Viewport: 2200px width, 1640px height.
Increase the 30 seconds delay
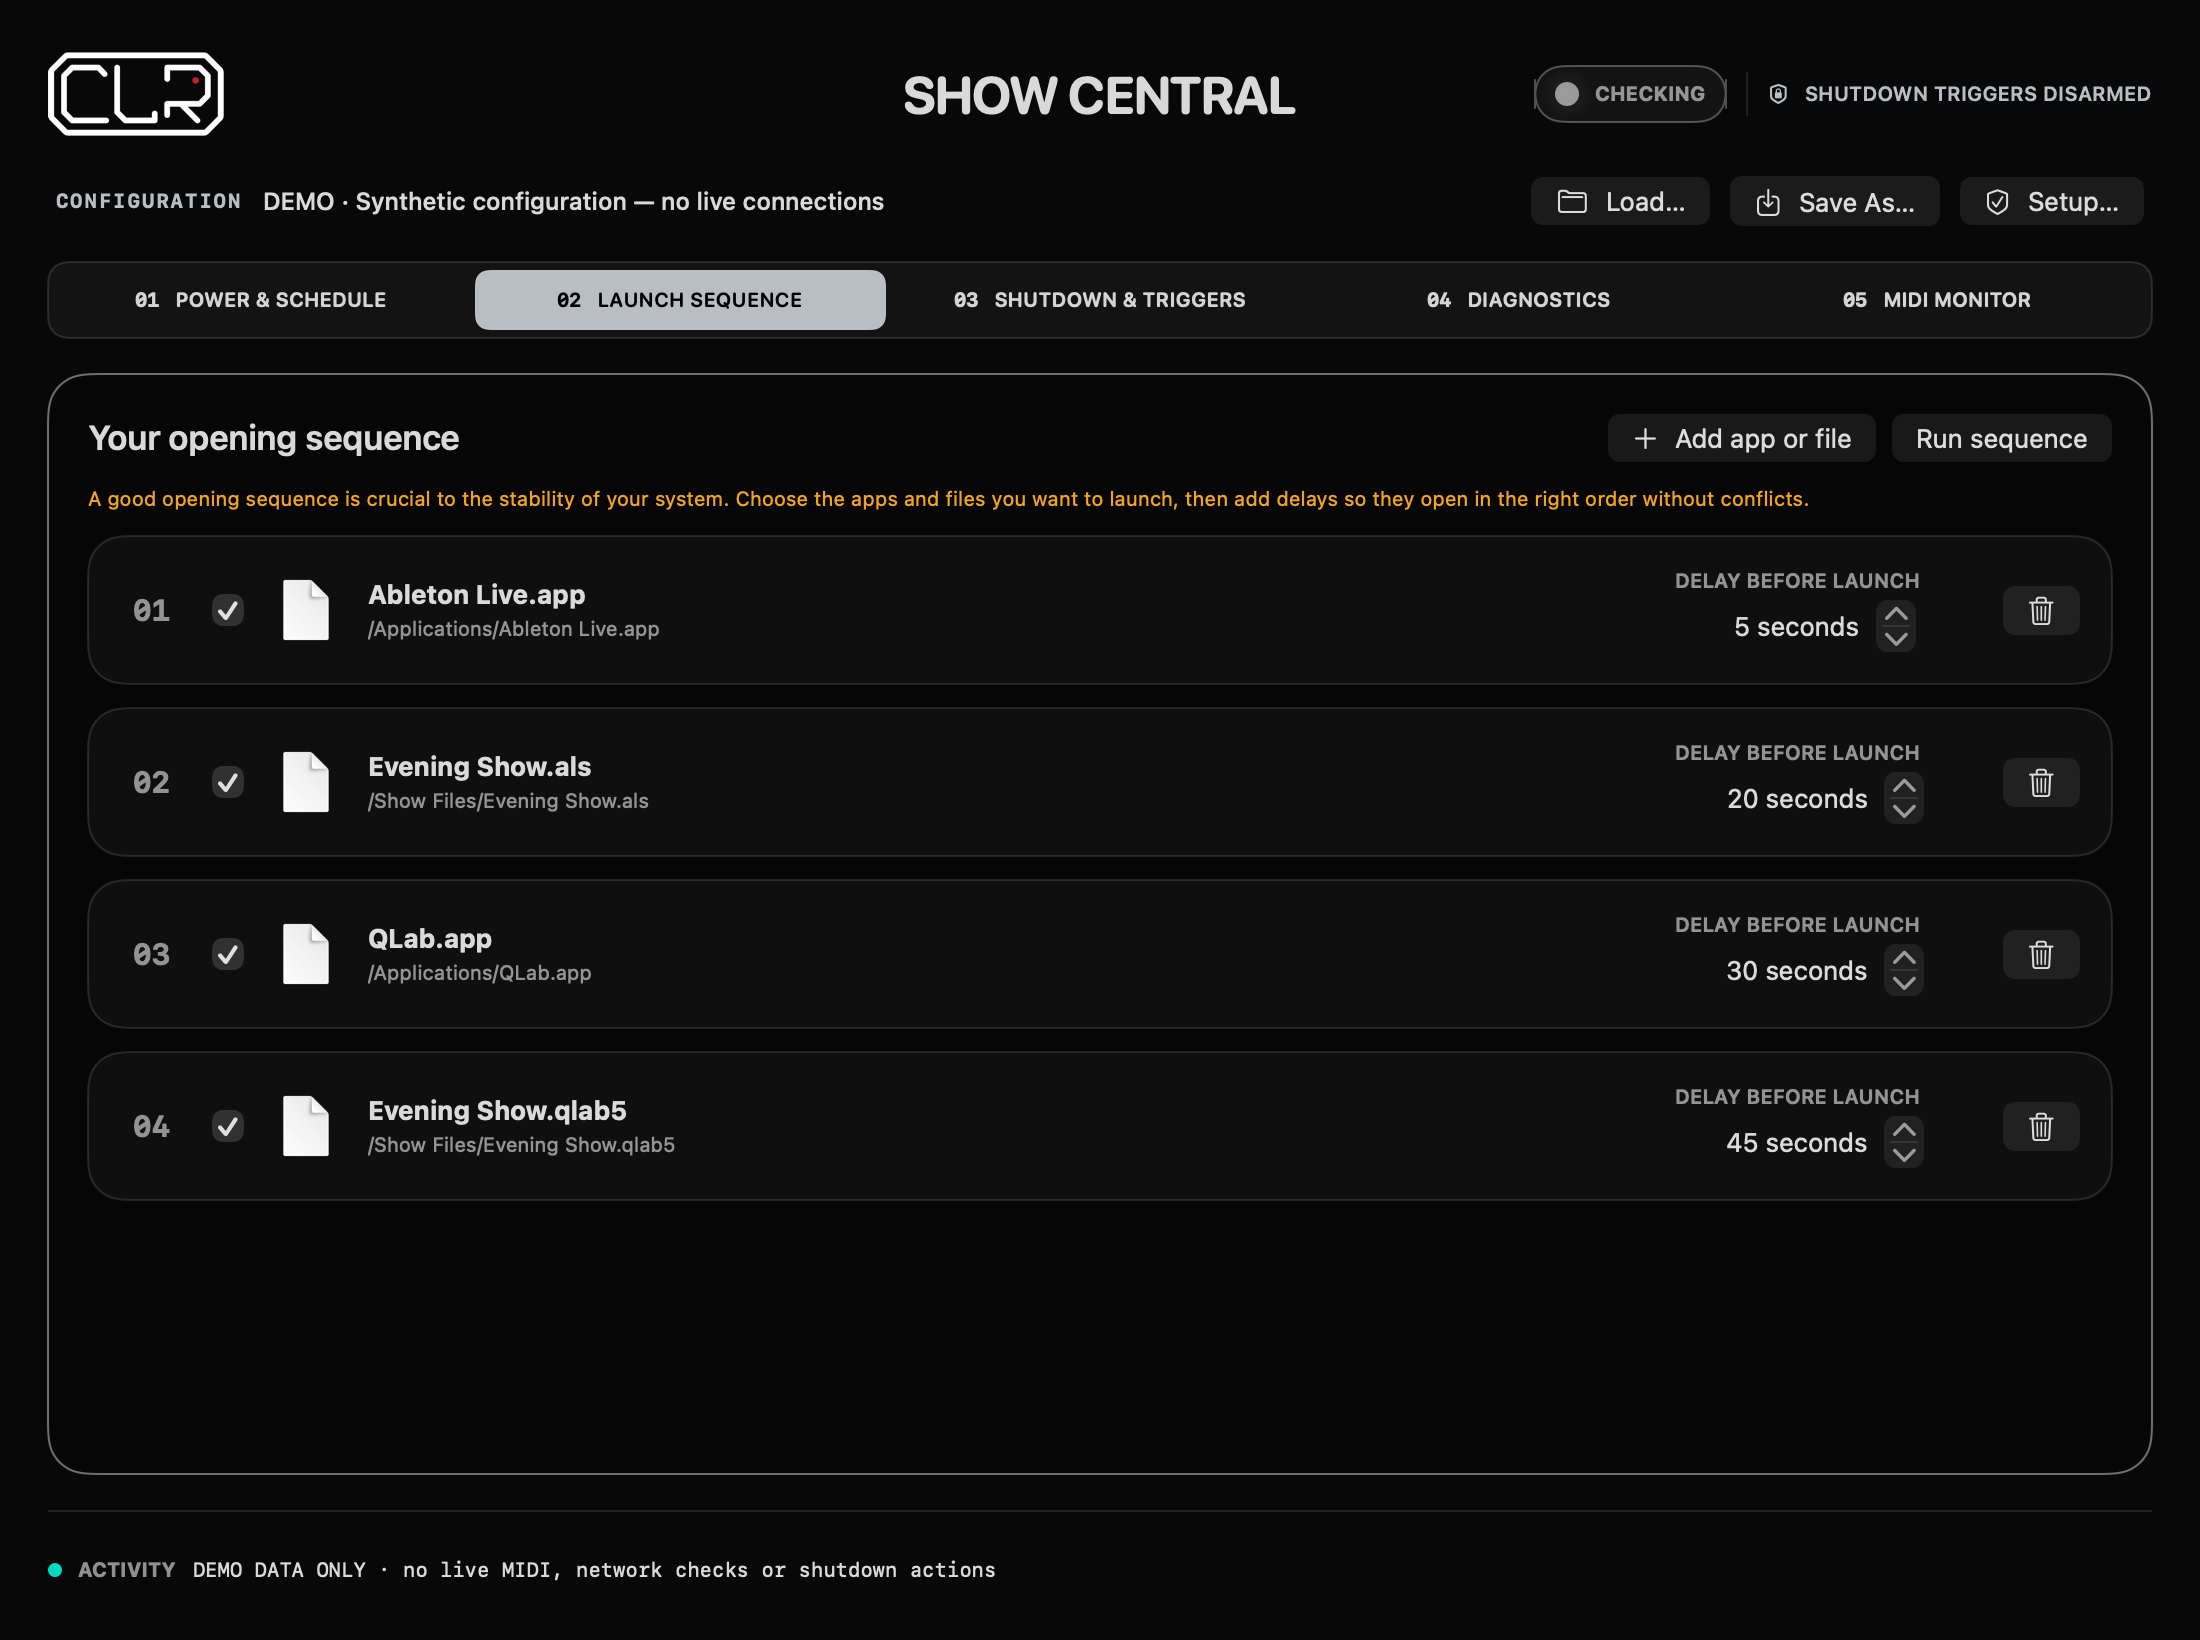tap(1904, 958)
